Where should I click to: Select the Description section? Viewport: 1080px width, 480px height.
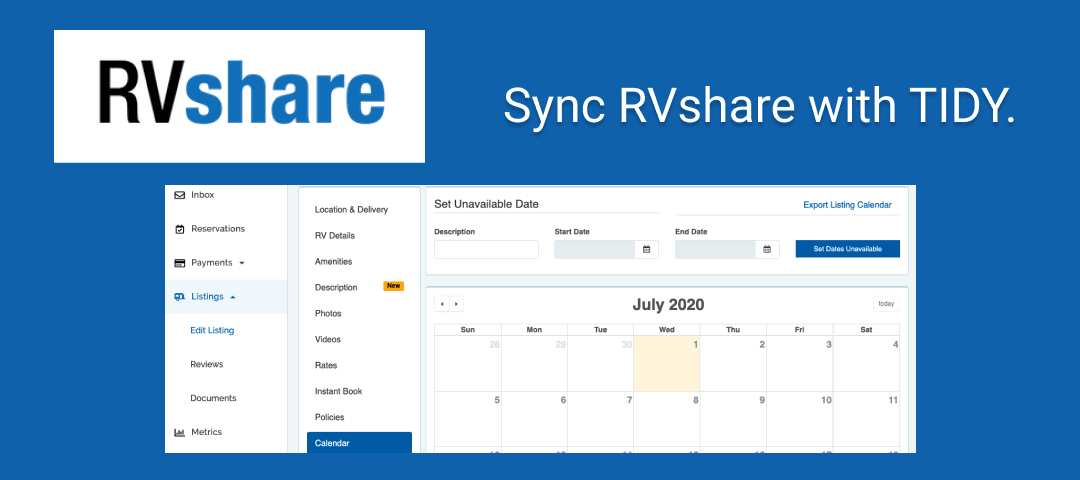[x=336, y=288]
